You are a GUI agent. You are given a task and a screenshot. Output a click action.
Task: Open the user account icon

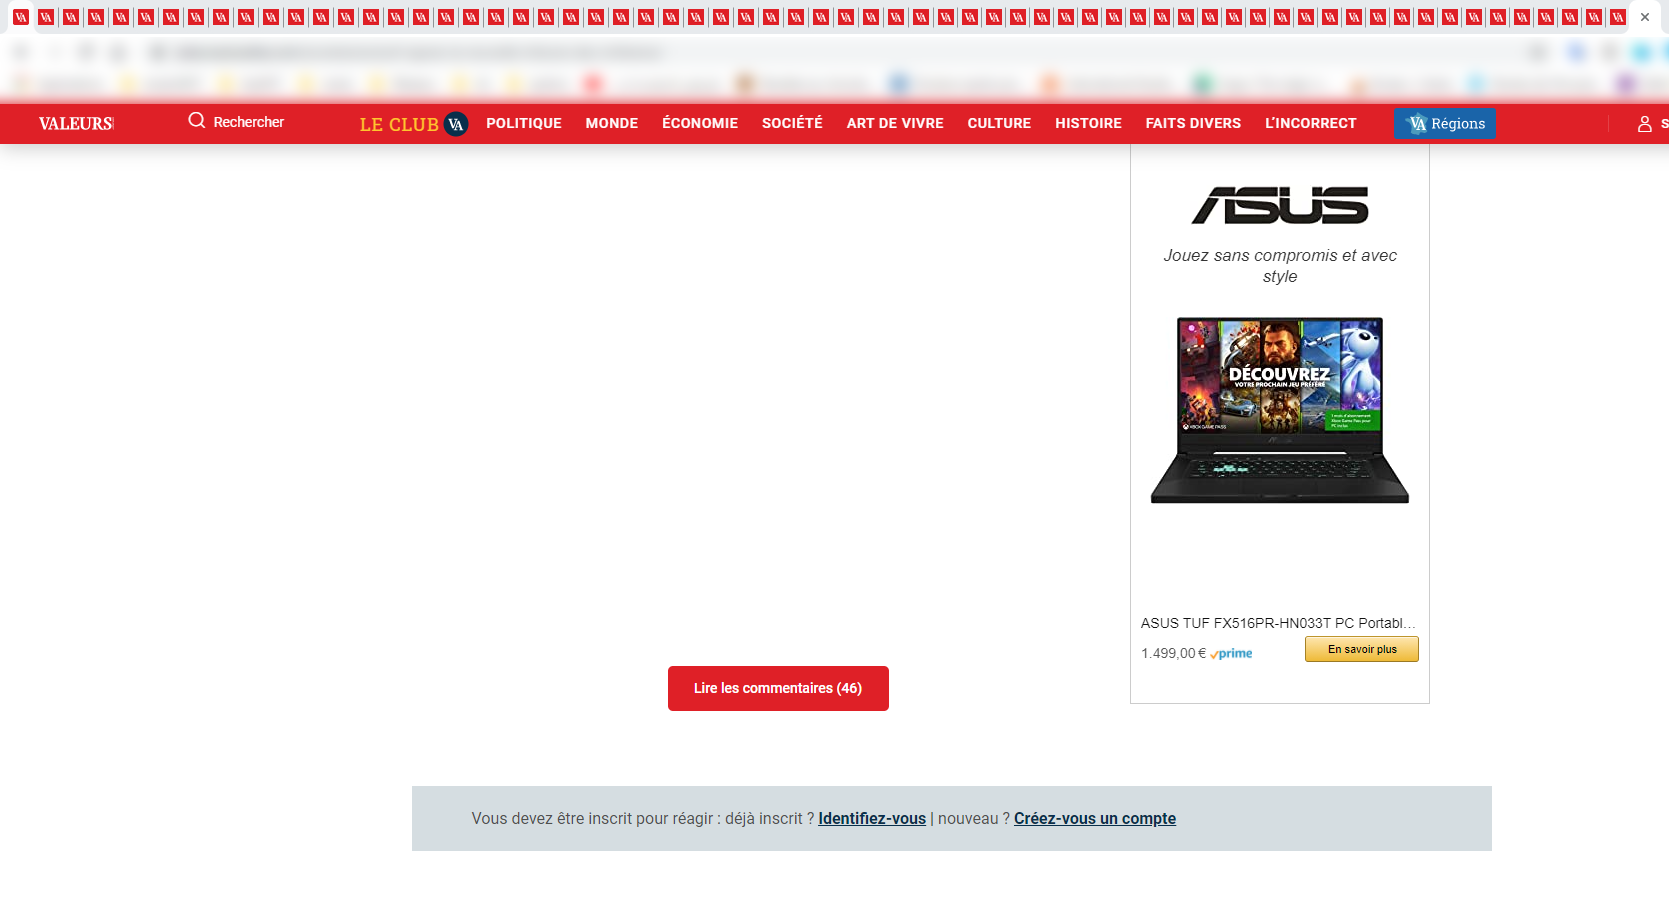point(1644,124)
